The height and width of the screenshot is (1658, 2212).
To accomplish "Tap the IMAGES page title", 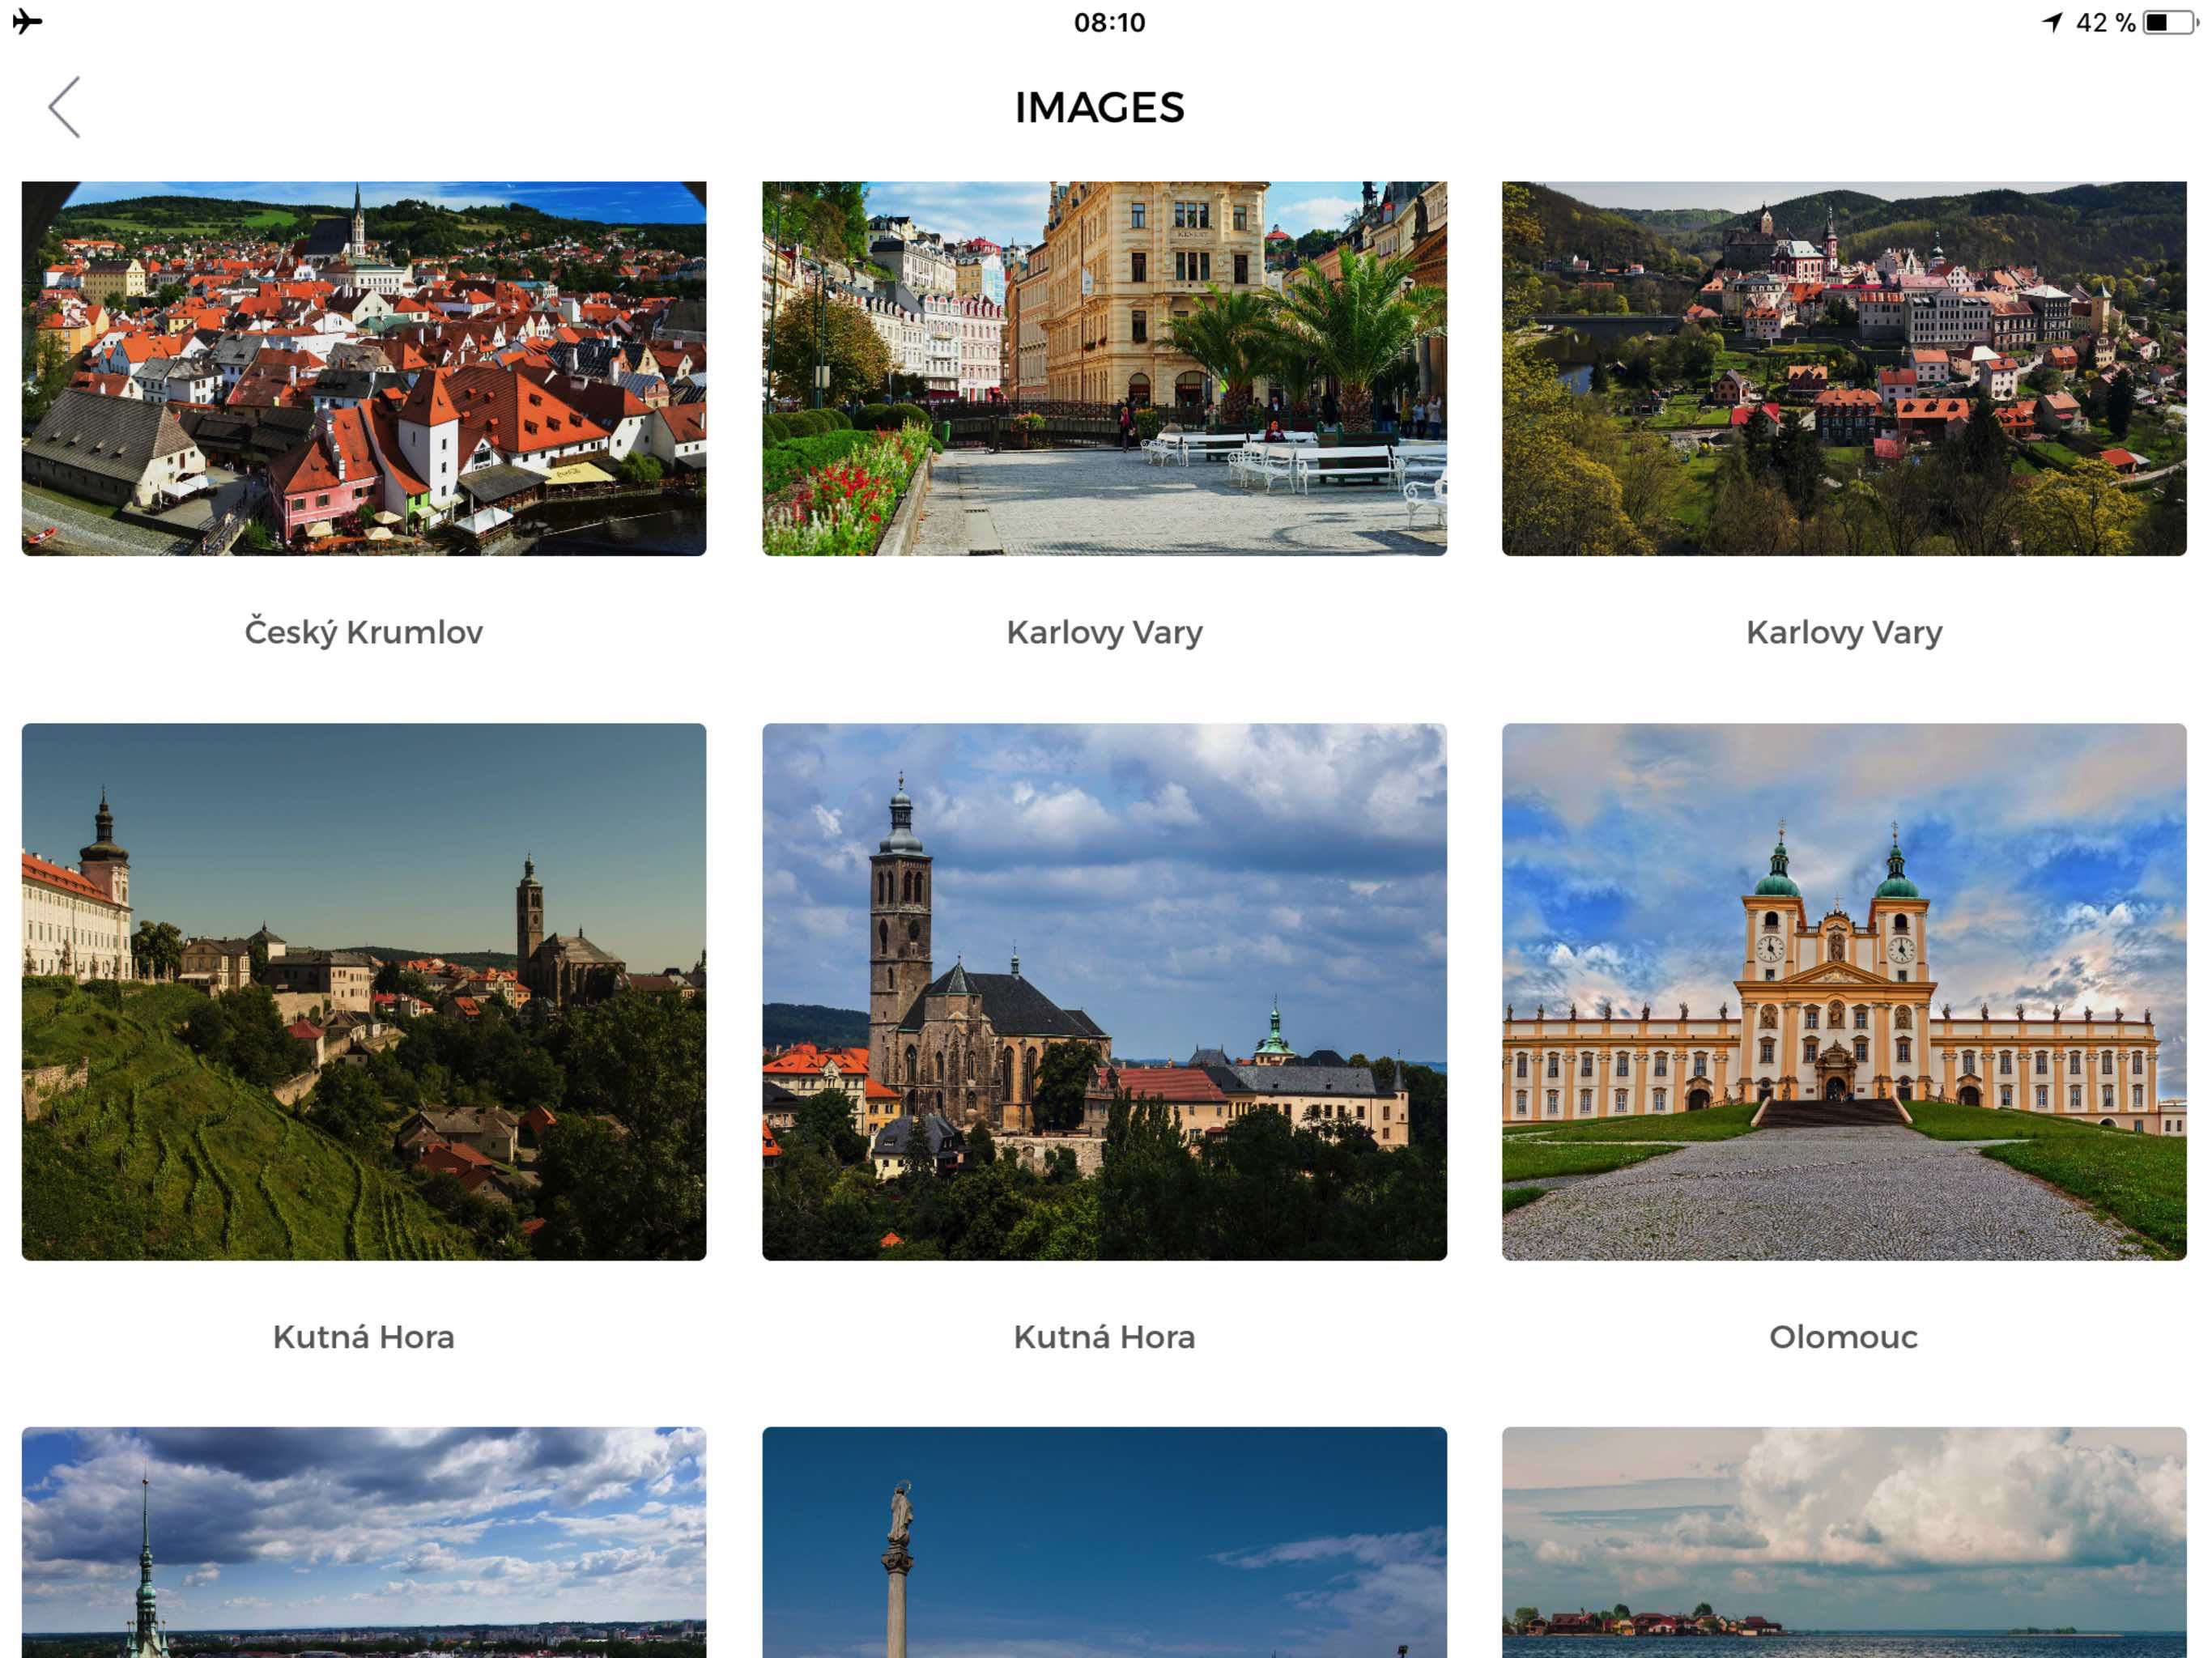I will click(1100, 107).
